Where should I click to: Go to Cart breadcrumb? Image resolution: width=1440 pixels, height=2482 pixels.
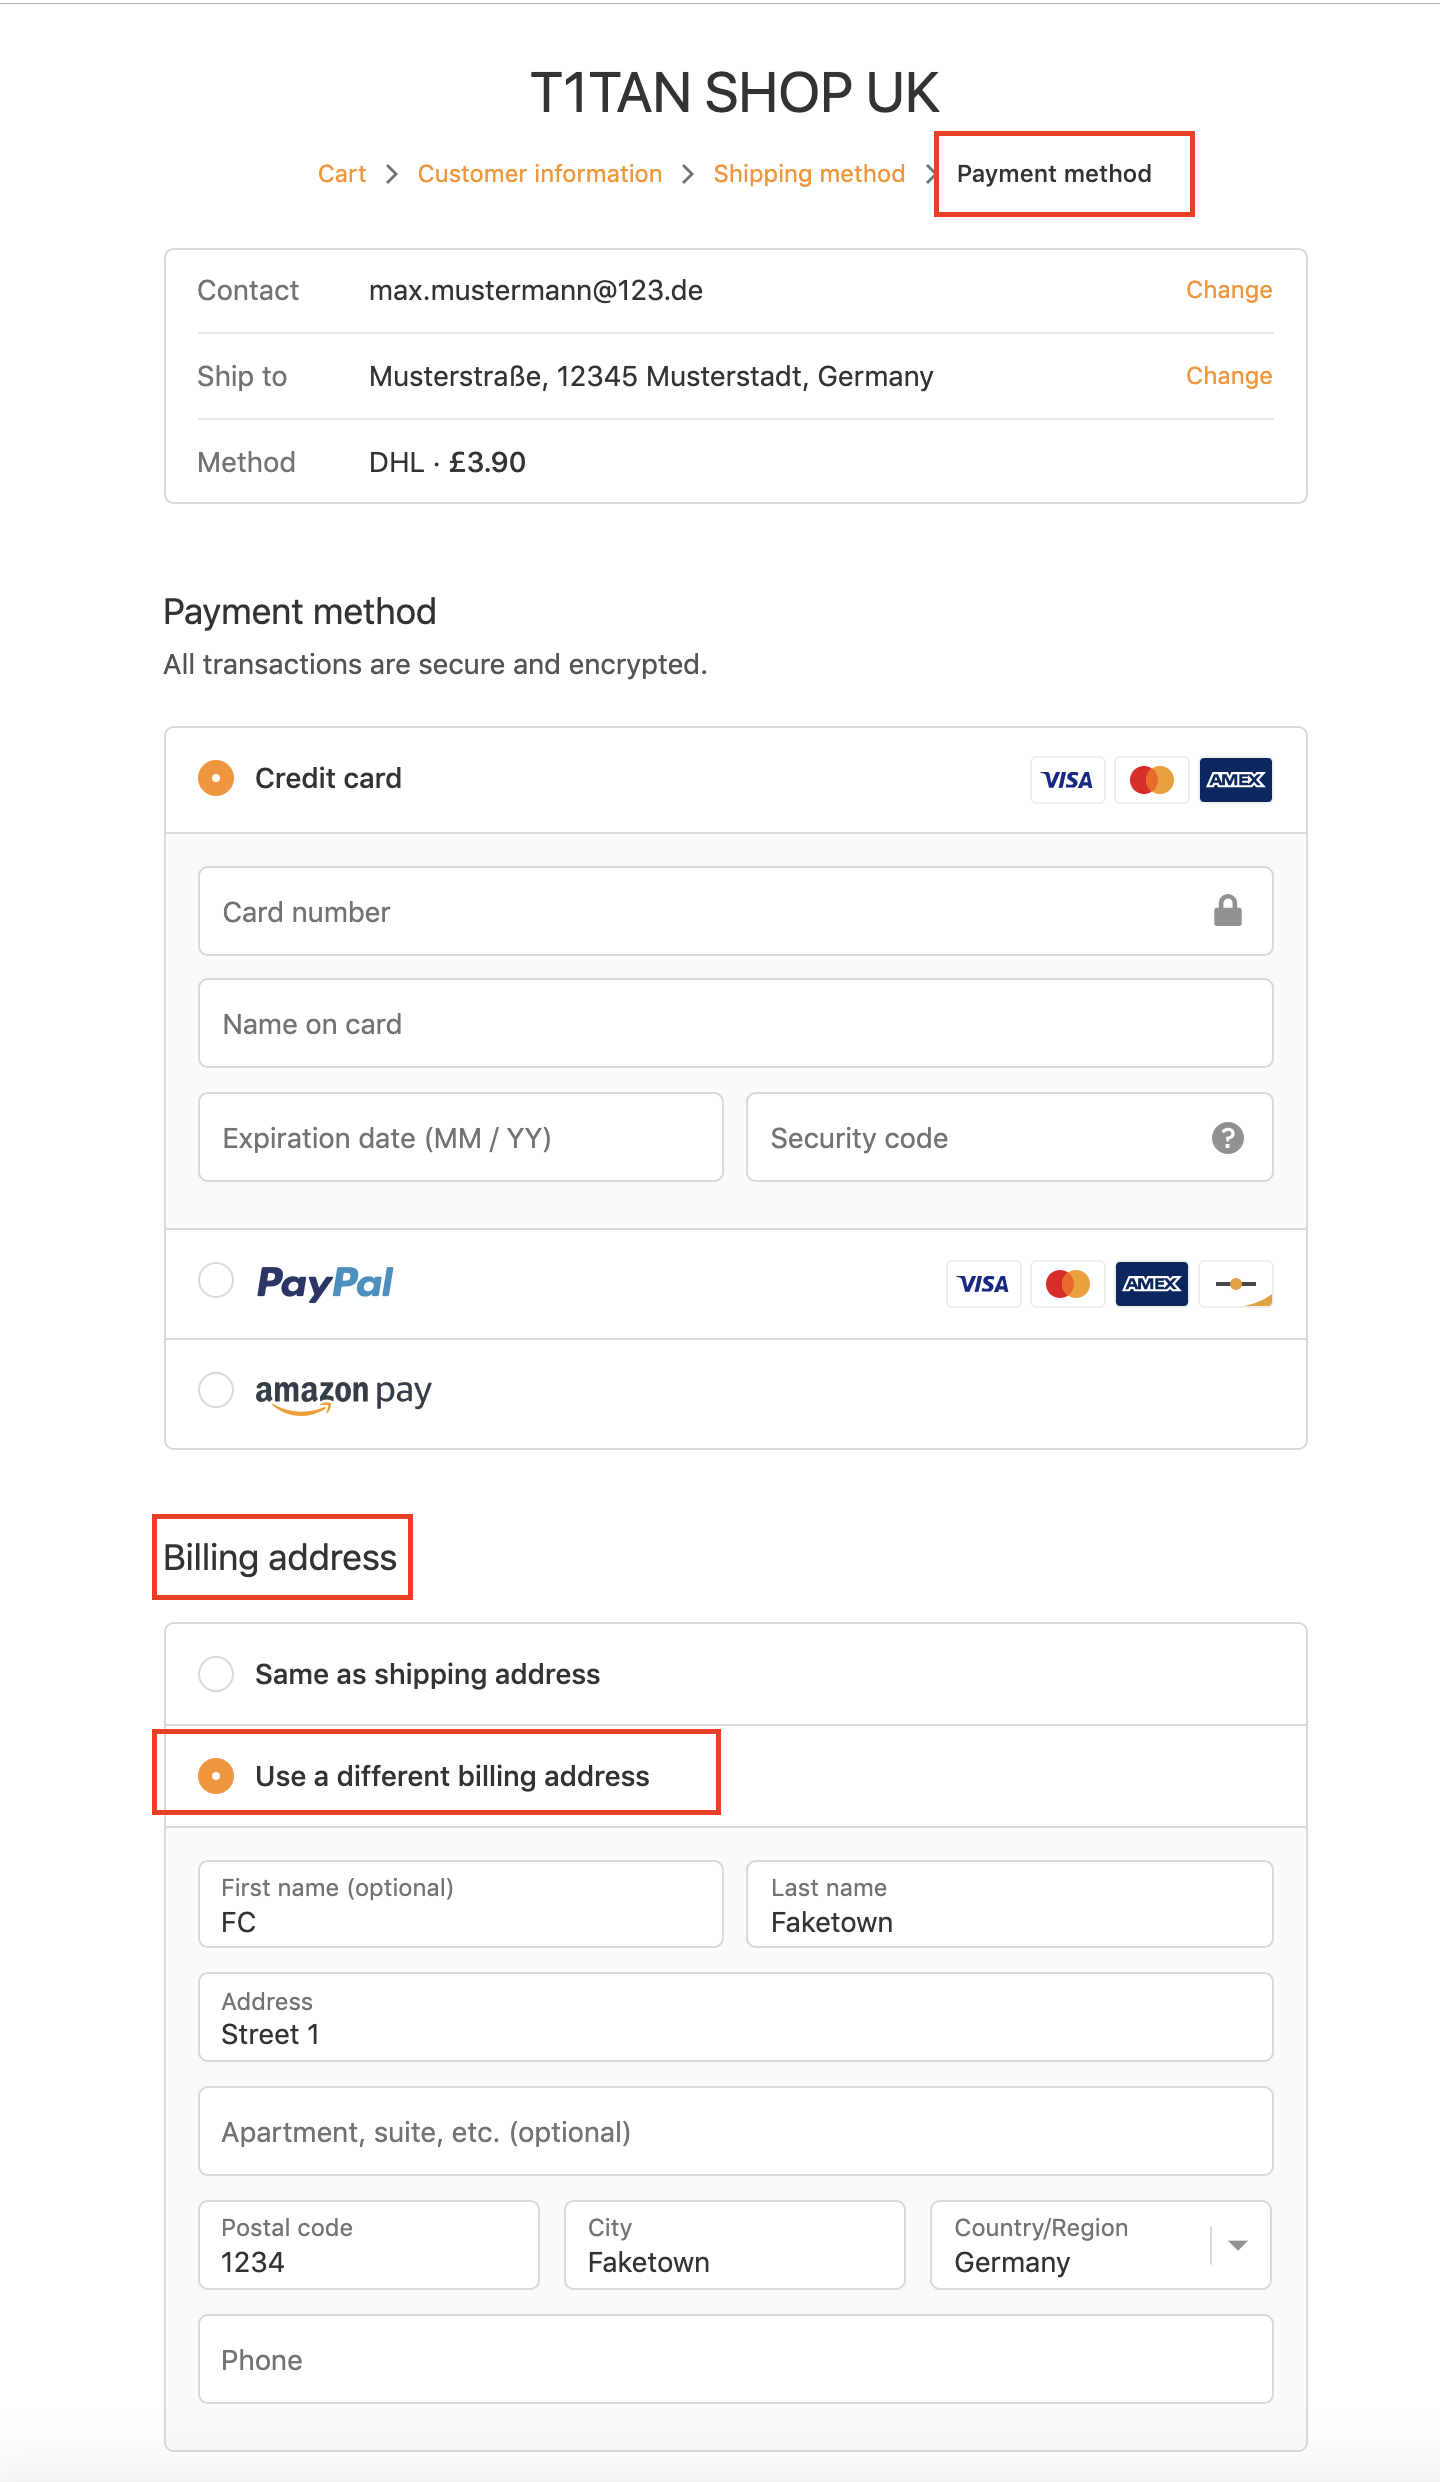click(342, 174)
